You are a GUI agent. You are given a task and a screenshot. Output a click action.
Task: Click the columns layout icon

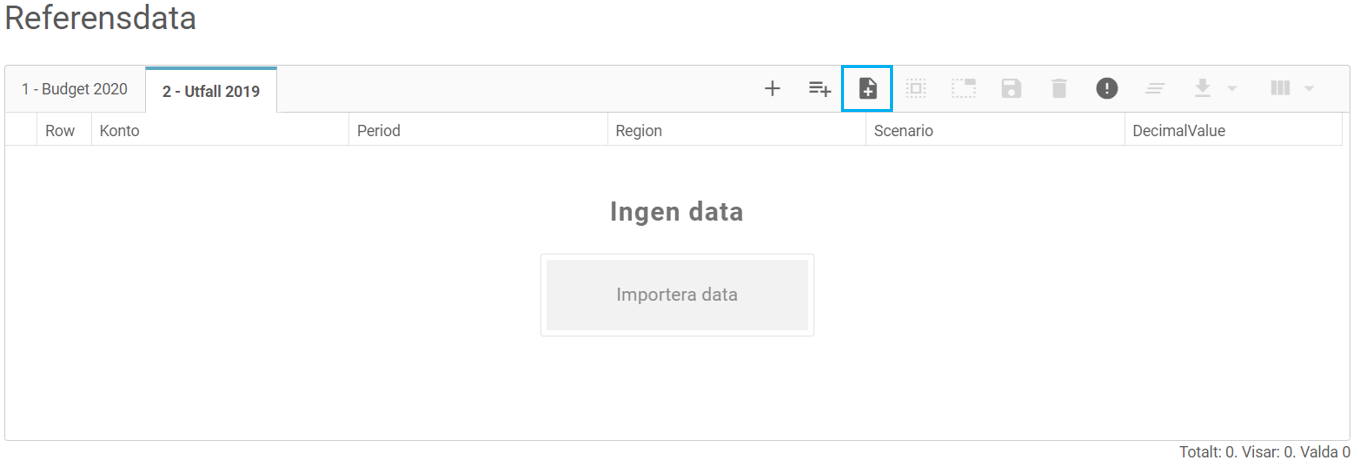pyautogui.click(x=1280, y=89)
